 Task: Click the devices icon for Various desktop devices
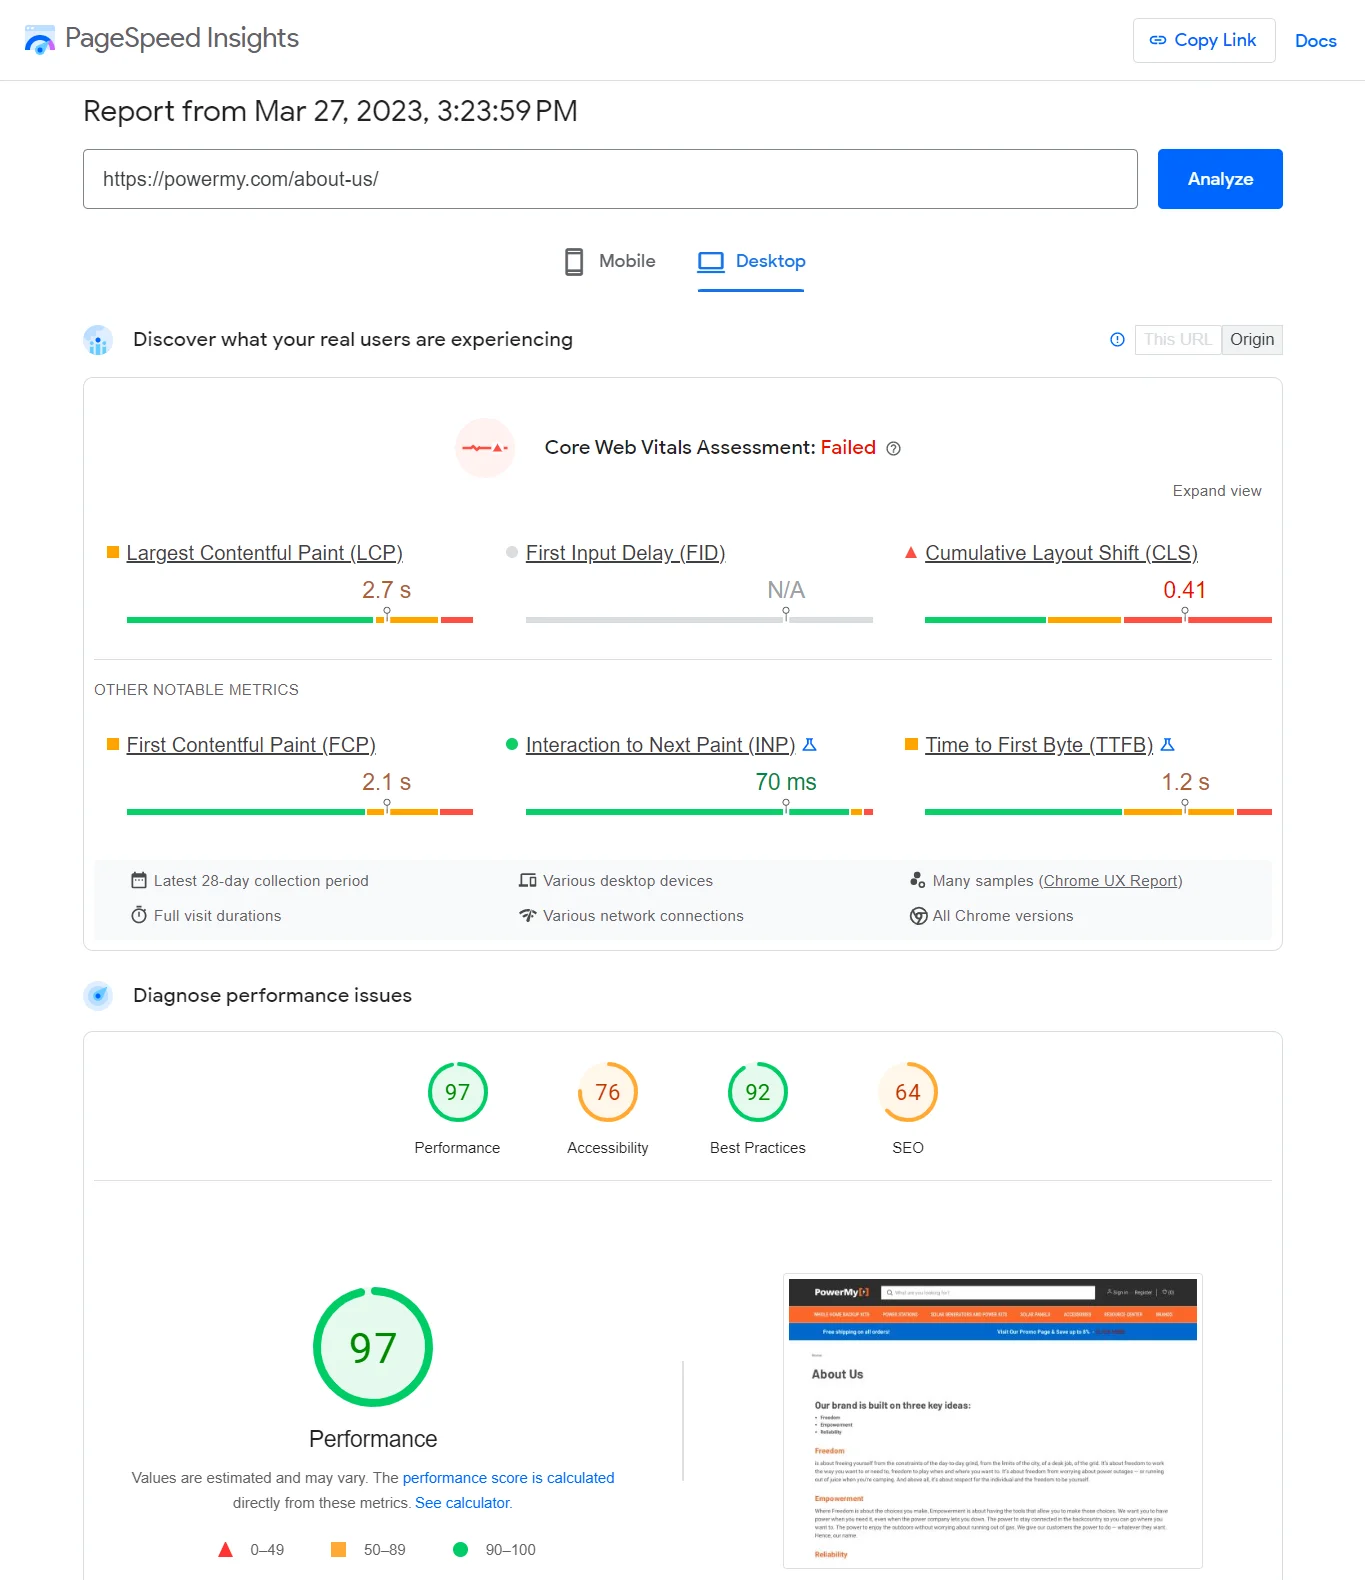528,881
